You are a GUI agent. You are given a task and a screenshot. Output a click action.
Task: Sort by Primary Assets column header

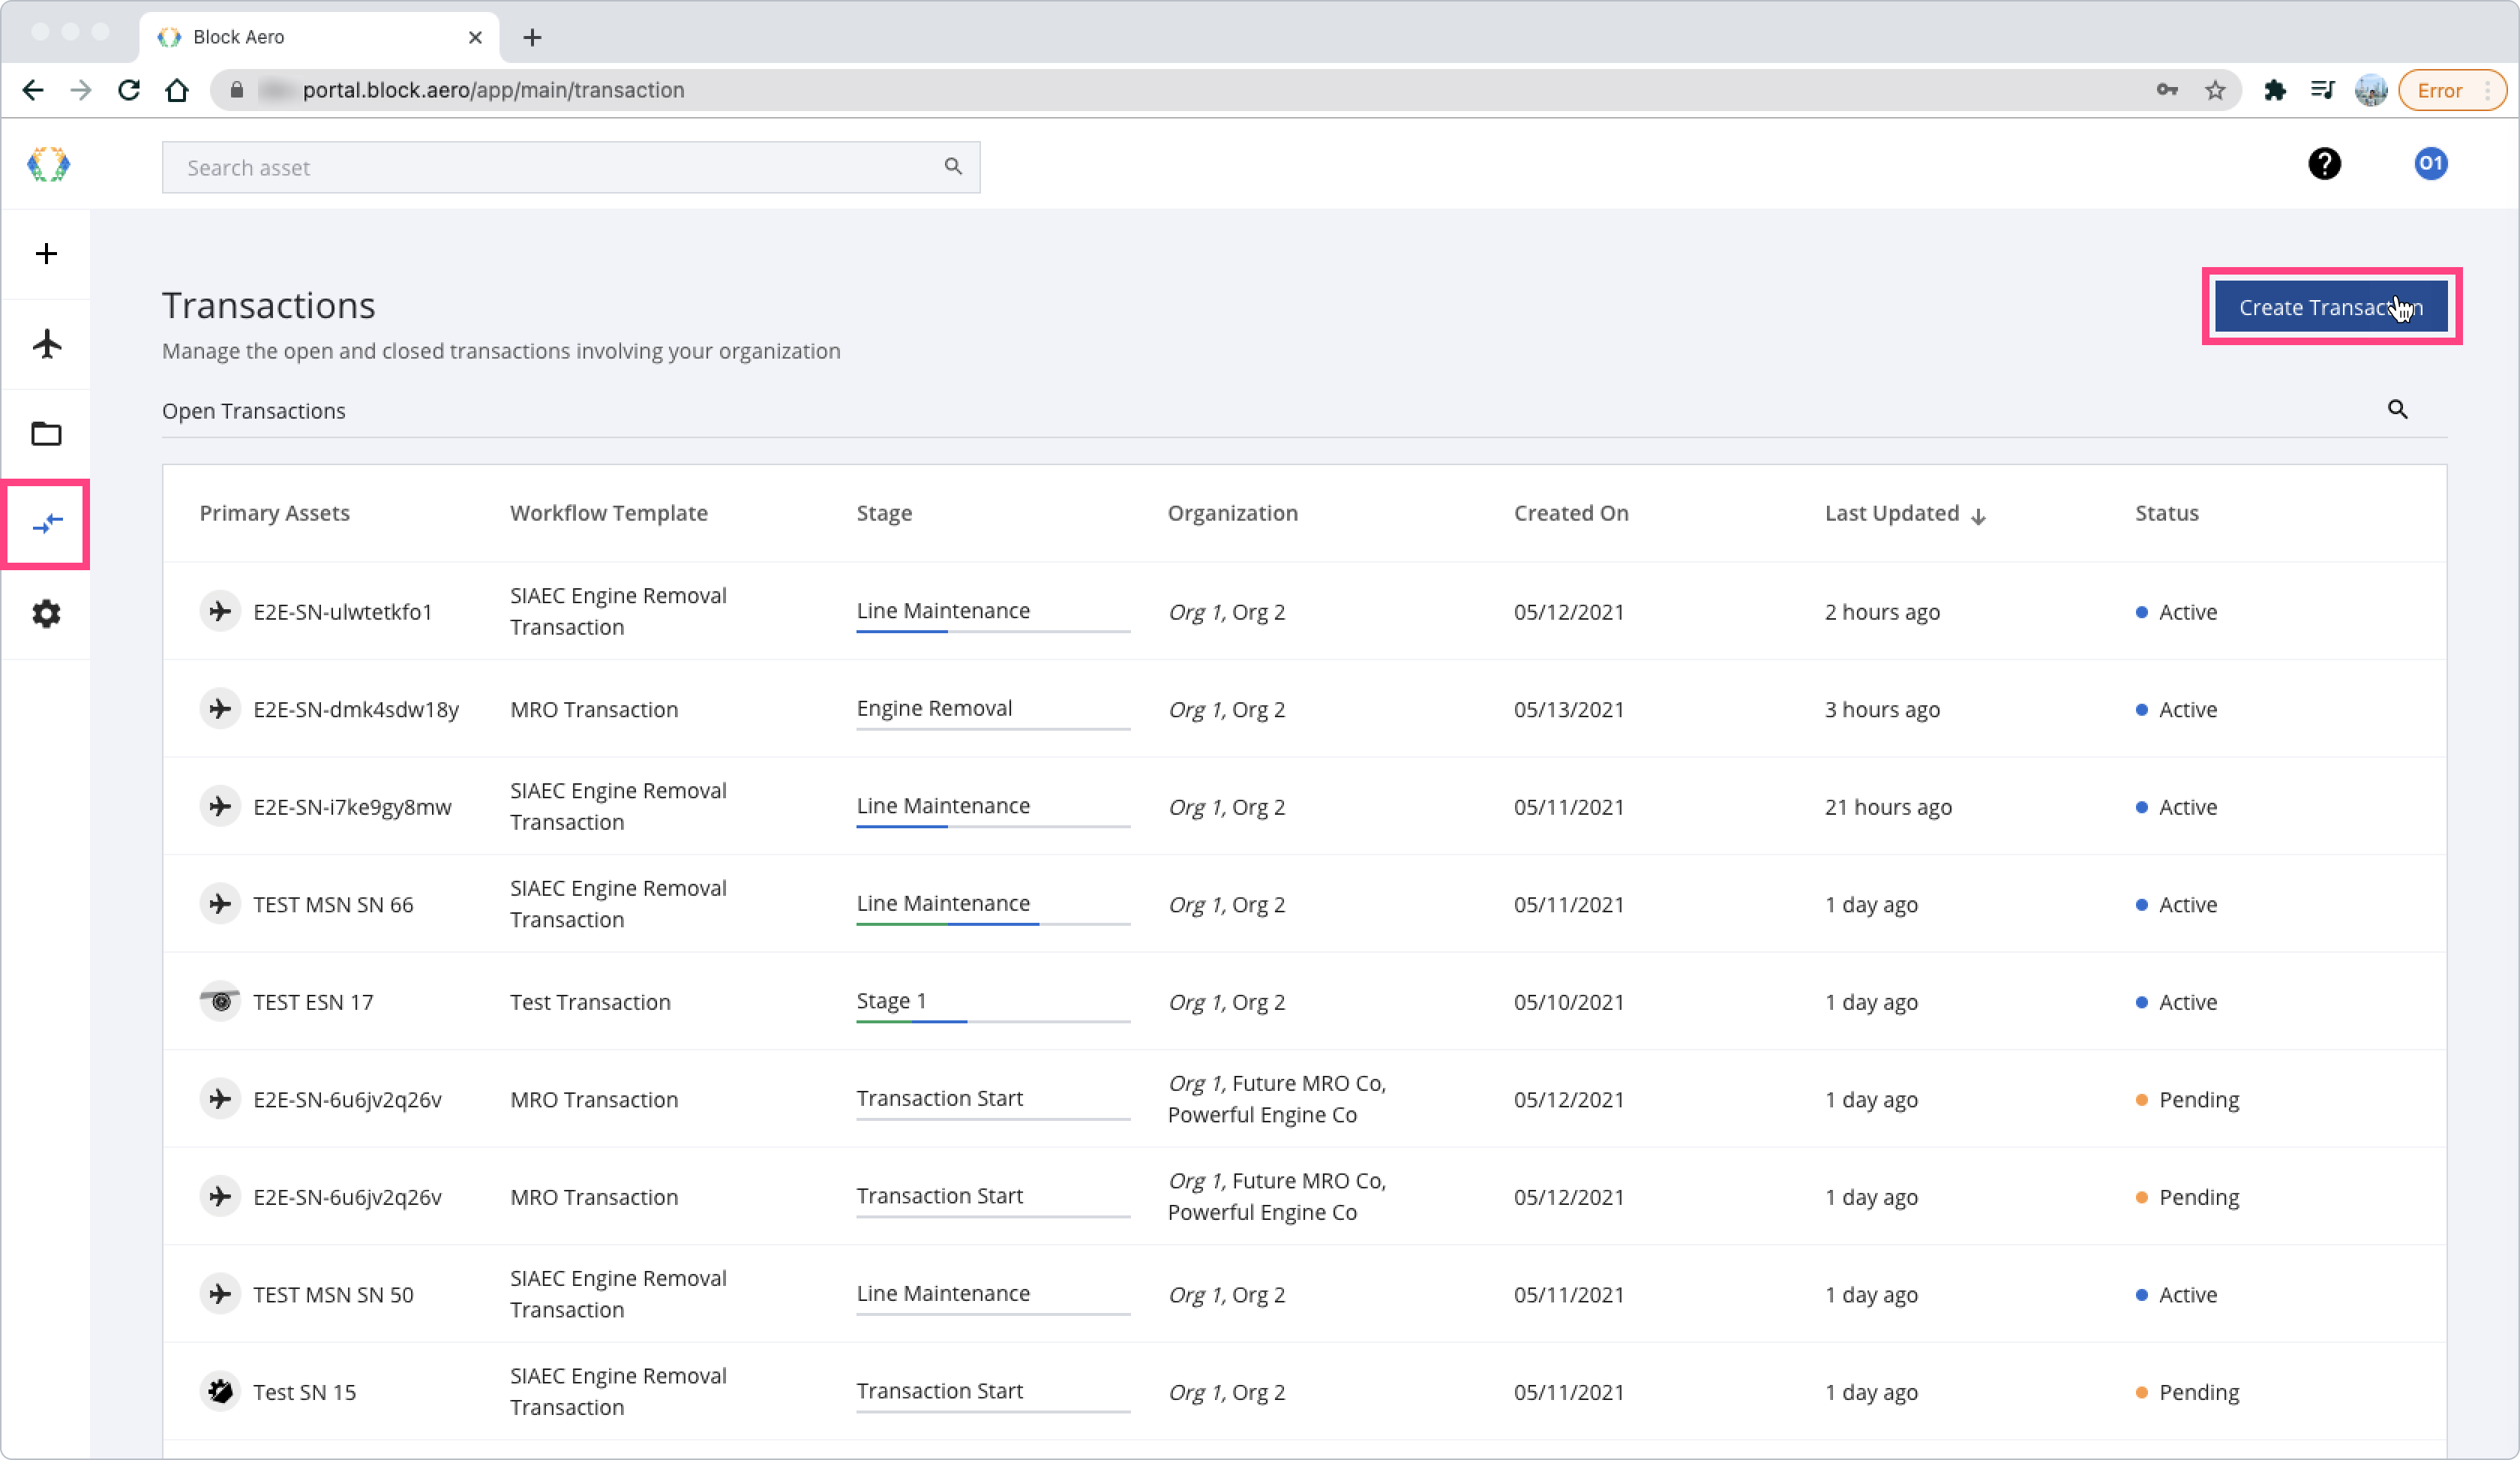(x=274, y=513)
